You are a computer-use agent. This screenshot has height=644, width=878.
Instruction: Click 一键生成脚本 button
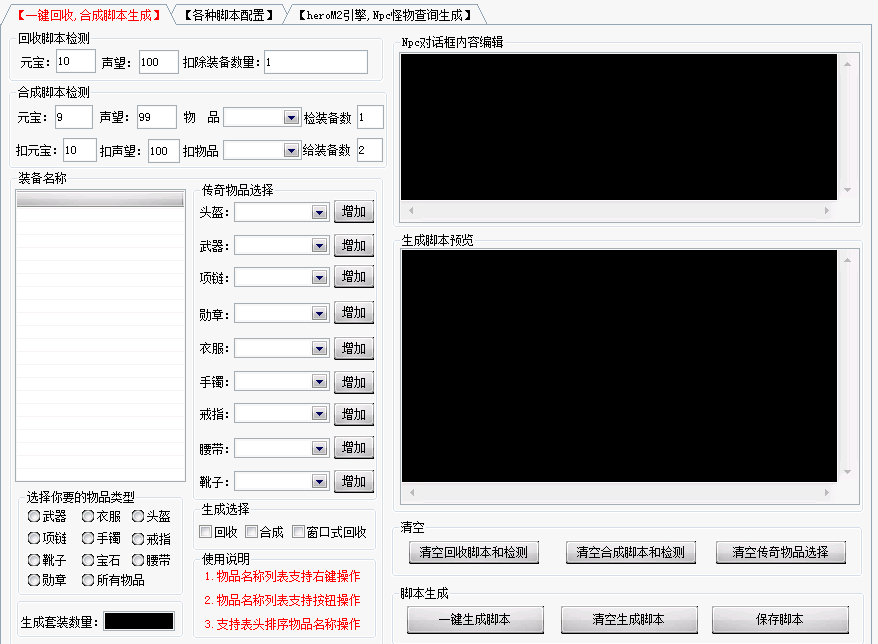coord(475,619)
